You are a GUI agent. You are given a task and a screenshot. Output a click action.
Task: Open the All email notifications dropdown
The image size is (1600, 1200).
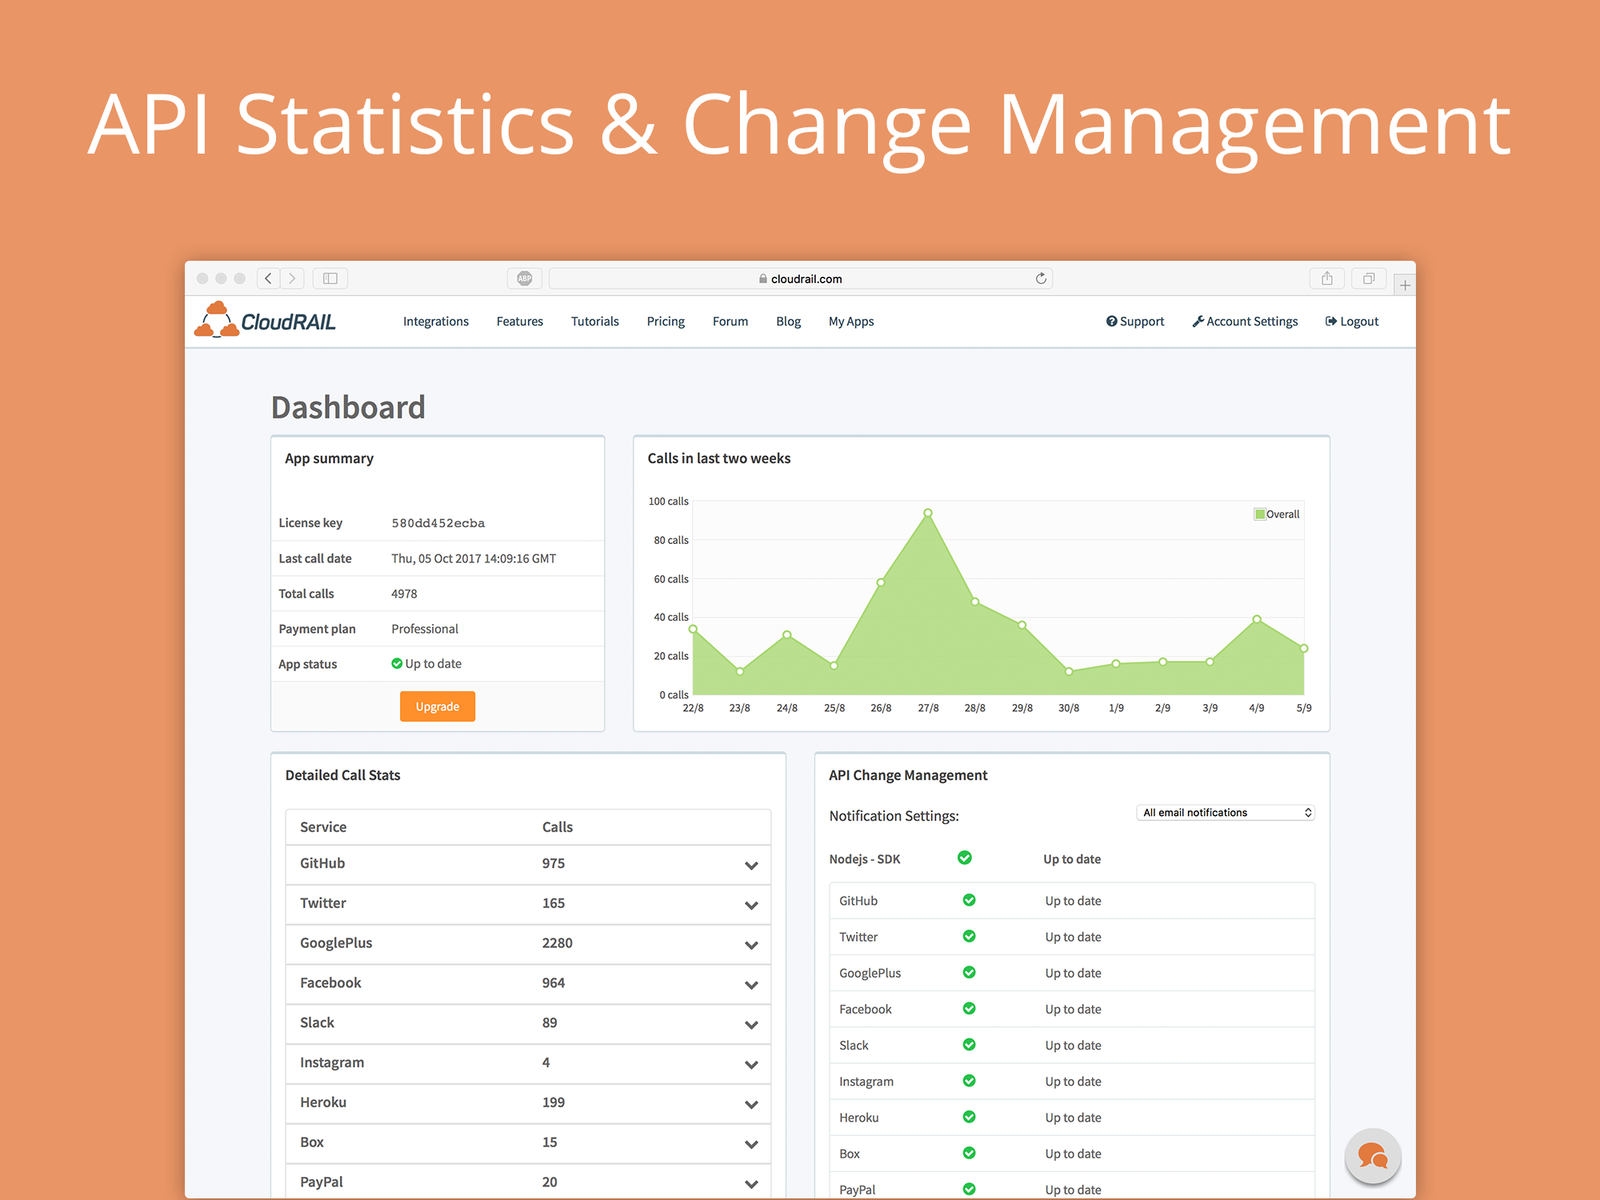click(1225, 813)
